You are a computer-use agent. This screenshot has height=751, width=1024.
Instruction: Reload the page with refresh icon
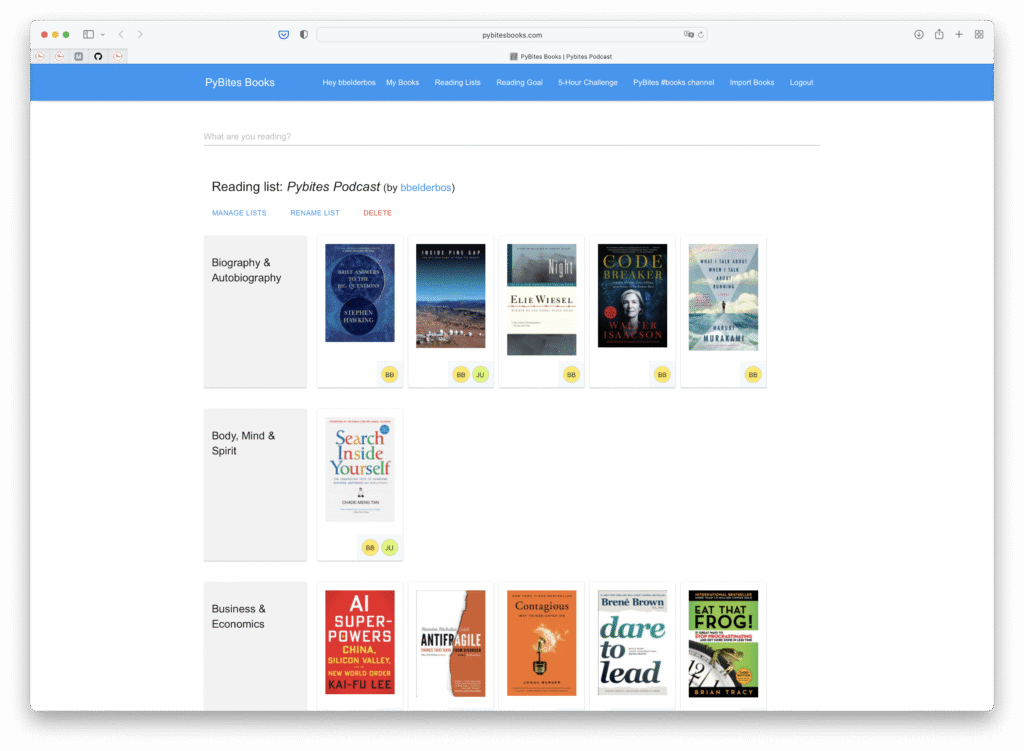point(701,35)
